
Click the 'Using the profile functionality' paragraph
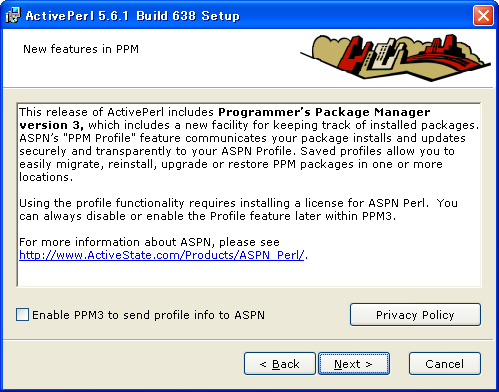(x=238, y=209)
